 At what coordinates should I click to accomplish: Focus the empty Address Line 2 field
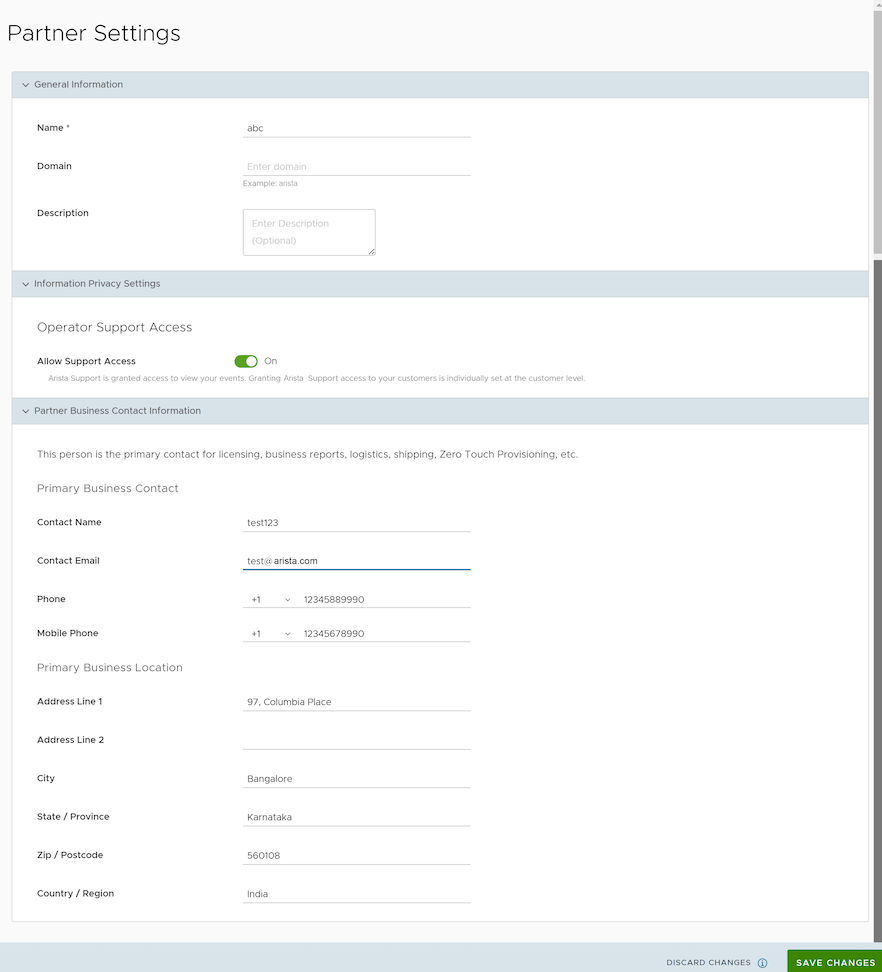coord(356,740)
